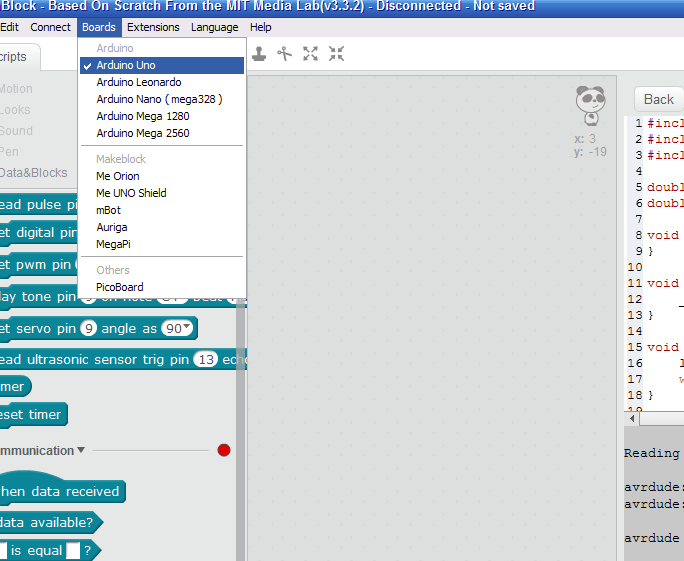
Task: Open the Edit menu
Action: (x=10, y=27)
